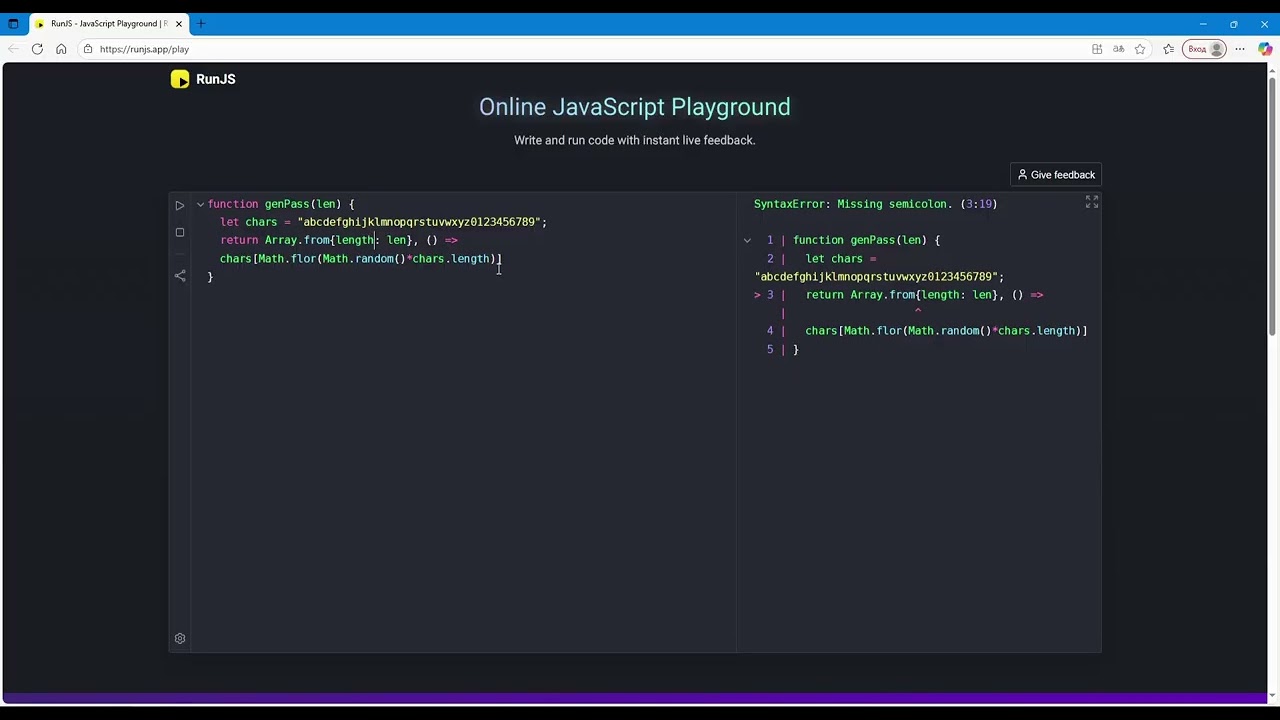Open editor settings gear icon
This screenshot has width=1280, height=720.
tap(180, 638)
